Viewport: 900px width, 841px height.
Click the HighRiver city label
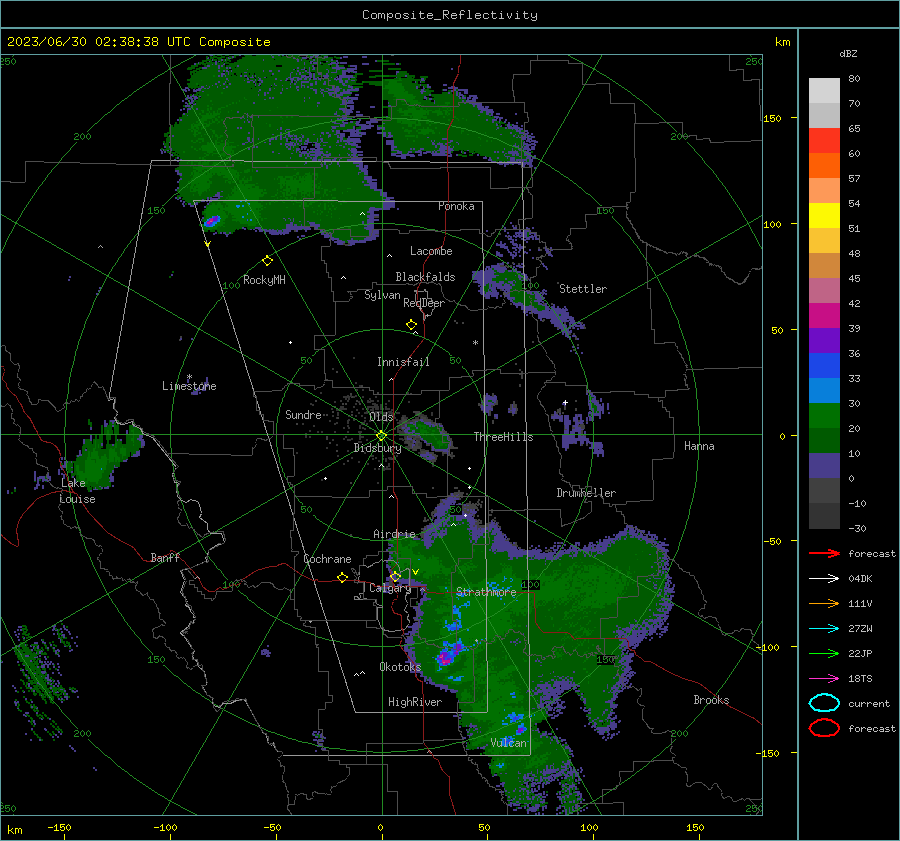[415, 702]
